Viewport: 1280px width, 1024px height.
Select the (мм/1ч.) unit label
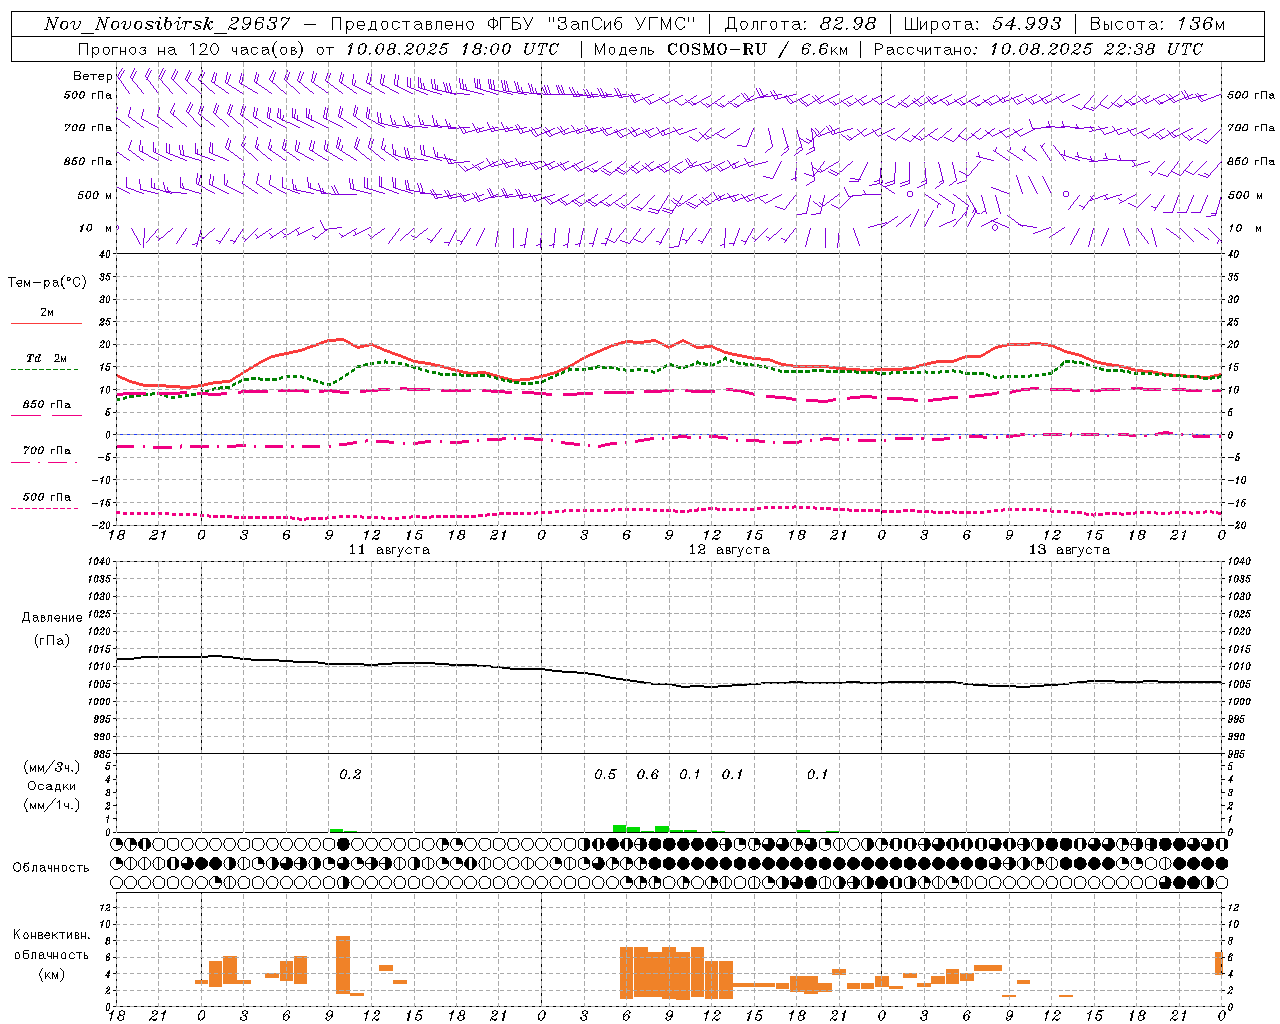click(x=52, y=805)
